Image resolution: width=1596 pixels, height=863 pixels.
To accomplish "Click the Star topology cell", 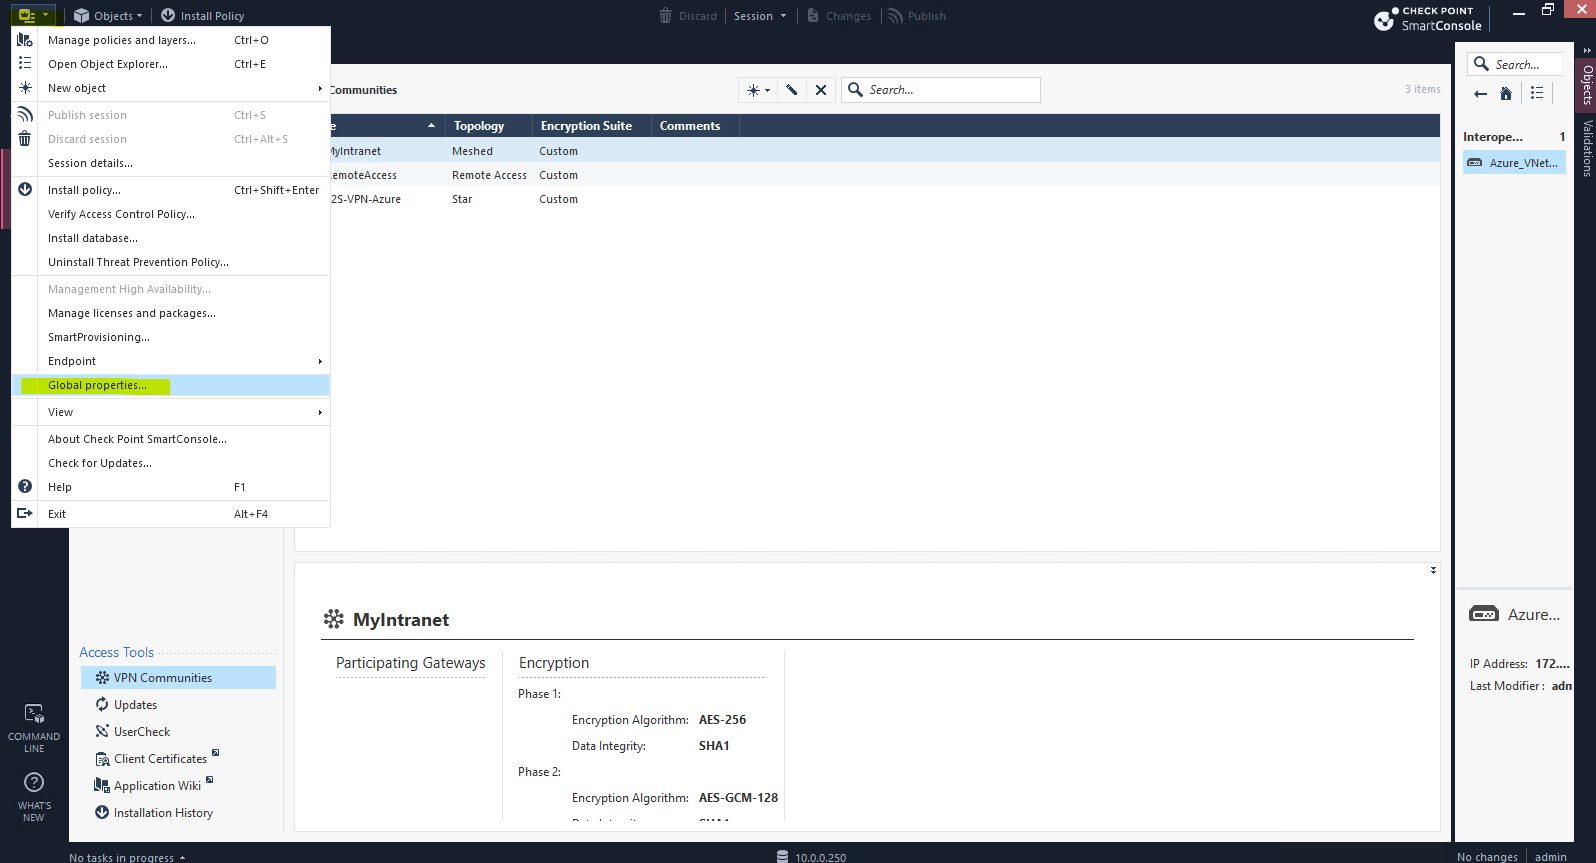I will point(462,199).
